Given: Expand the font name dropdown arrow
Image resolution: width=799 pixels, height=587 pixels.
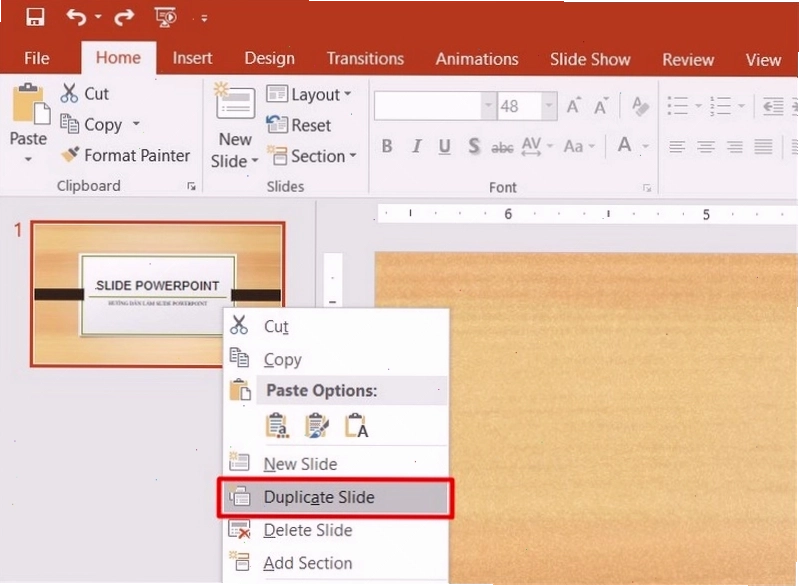Looking at the screenshot, I should tap(489, 106).
